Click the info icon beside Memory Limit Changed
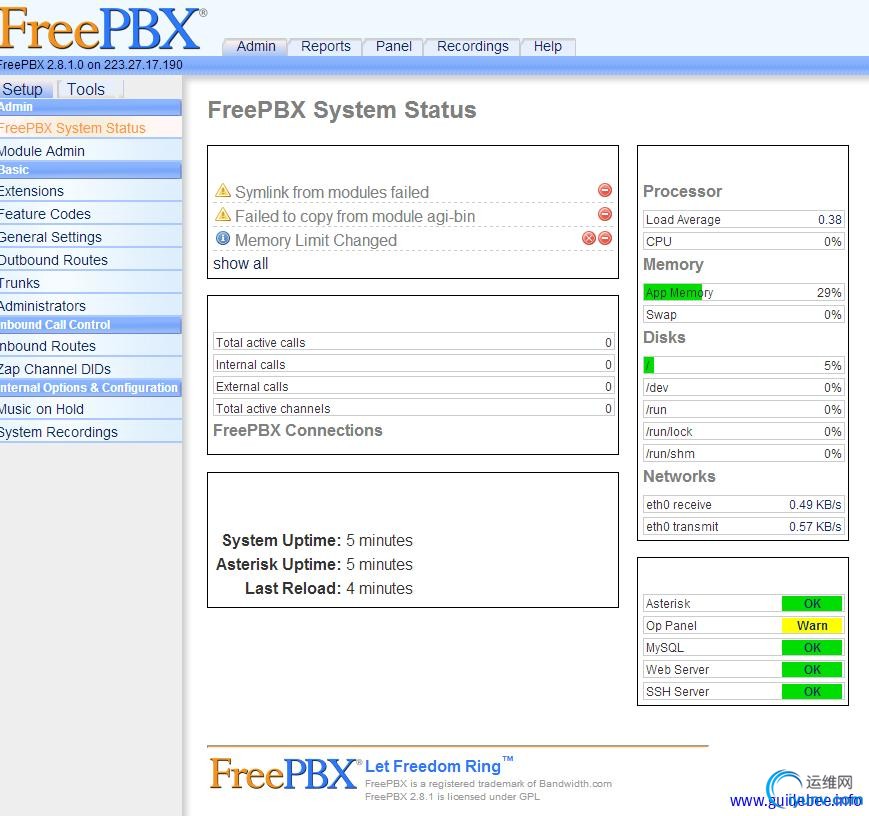 [x=223, y=238]
